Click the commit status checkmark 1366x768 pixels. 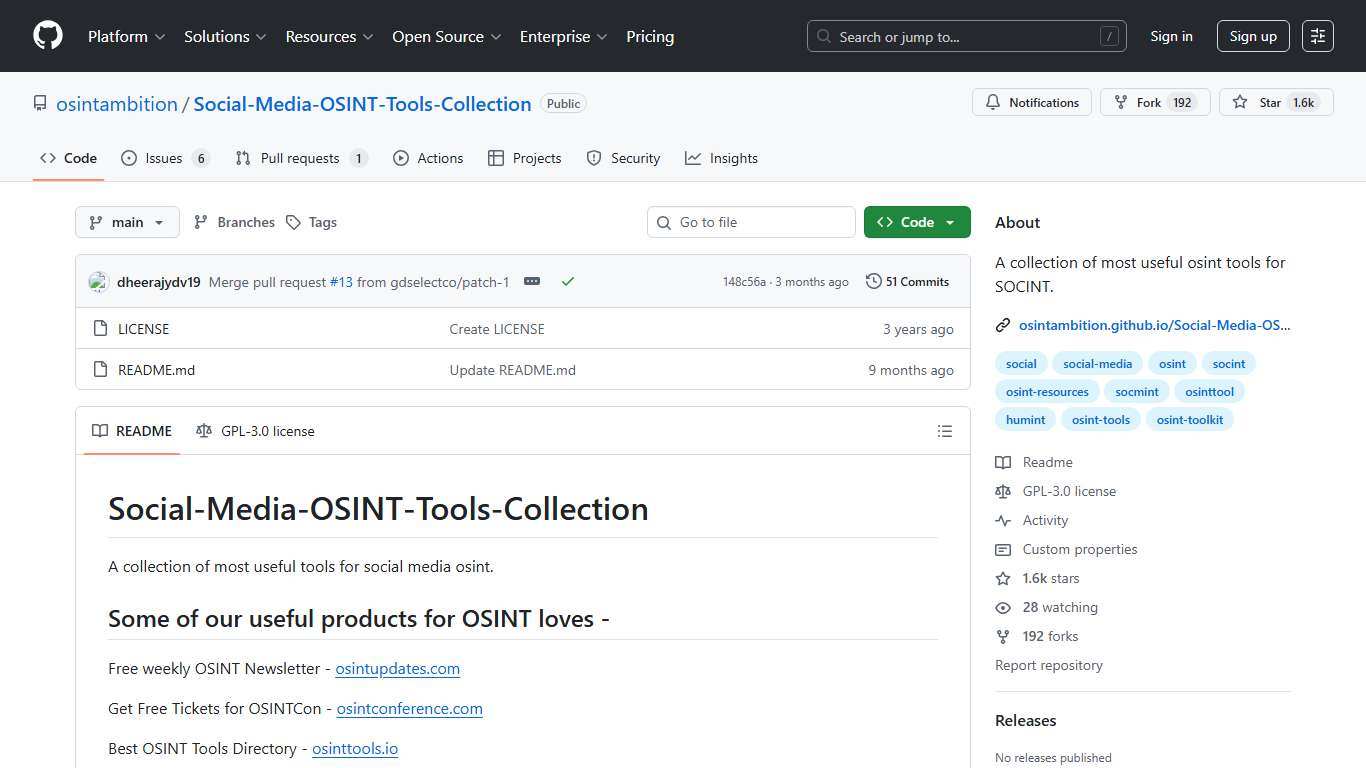(568, 282)
